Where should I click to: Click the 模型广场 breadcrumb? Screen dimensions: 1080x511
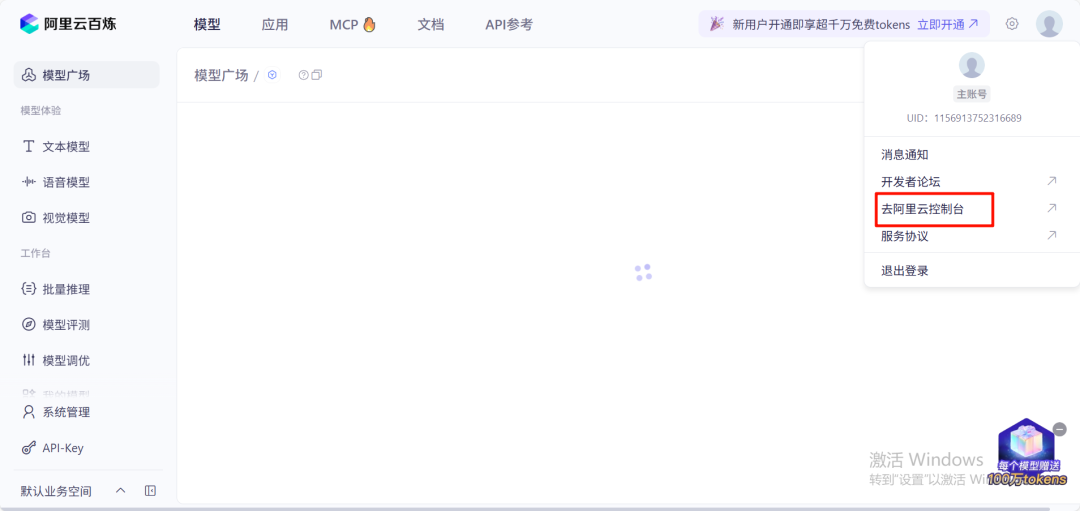click(x=221, y=75)
